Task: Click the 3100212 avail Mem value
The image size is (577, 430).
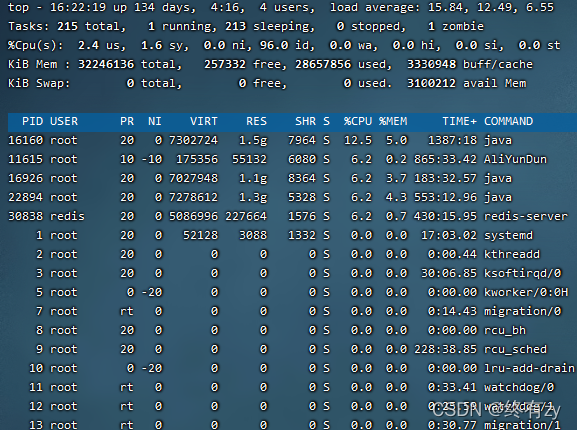Action: coord(466,83)
